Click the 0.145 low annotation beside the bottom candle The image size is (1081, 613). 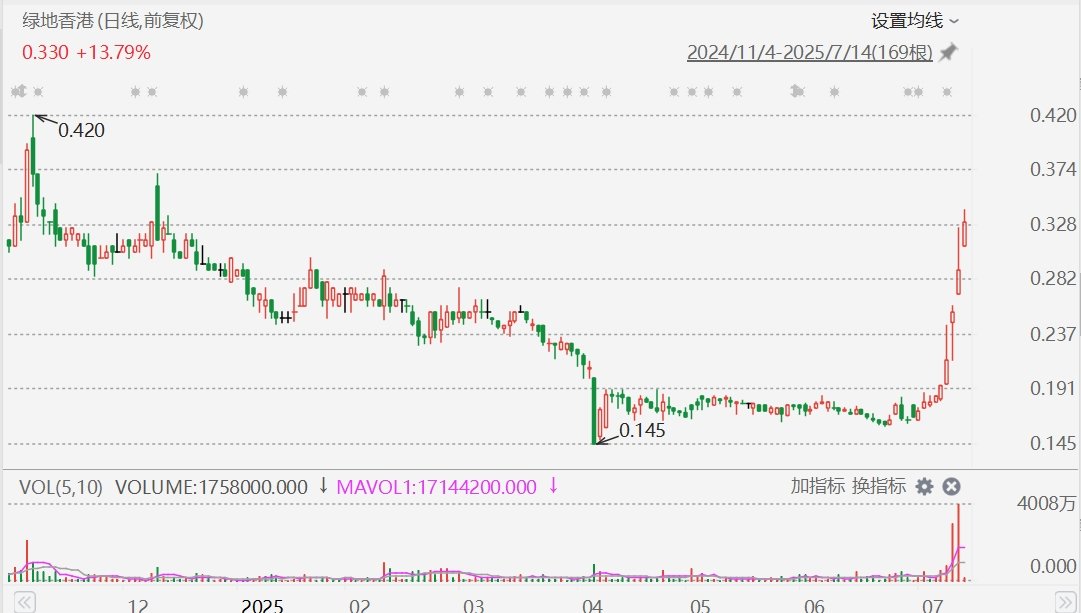tap(642, 430)
